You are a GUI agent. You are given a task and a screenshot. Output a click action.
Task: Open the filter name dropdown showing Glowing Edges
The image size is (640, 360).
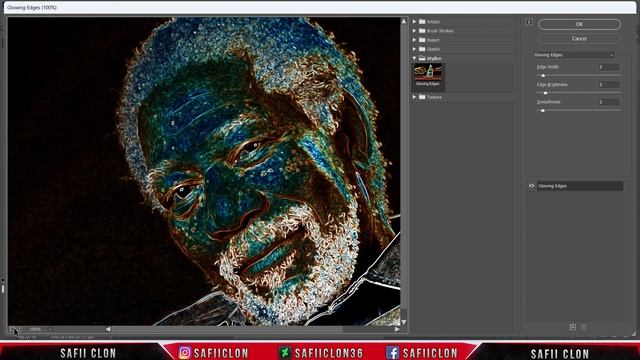pyautogui.click(x=573, y=55)
